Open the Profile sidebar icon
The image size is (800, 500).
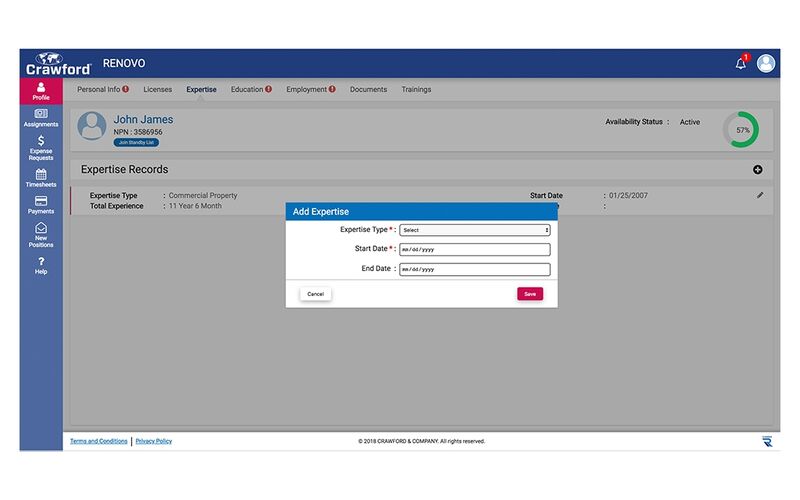pyautogui.click(x=41, y=89)
